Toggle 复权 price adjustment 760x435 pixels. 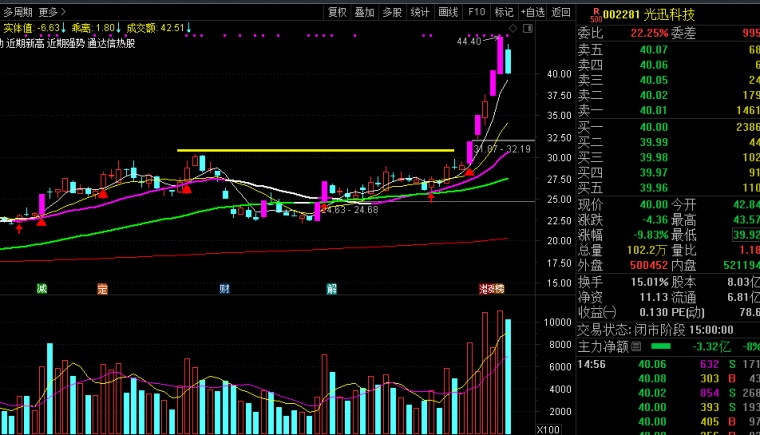click(338, 12)
